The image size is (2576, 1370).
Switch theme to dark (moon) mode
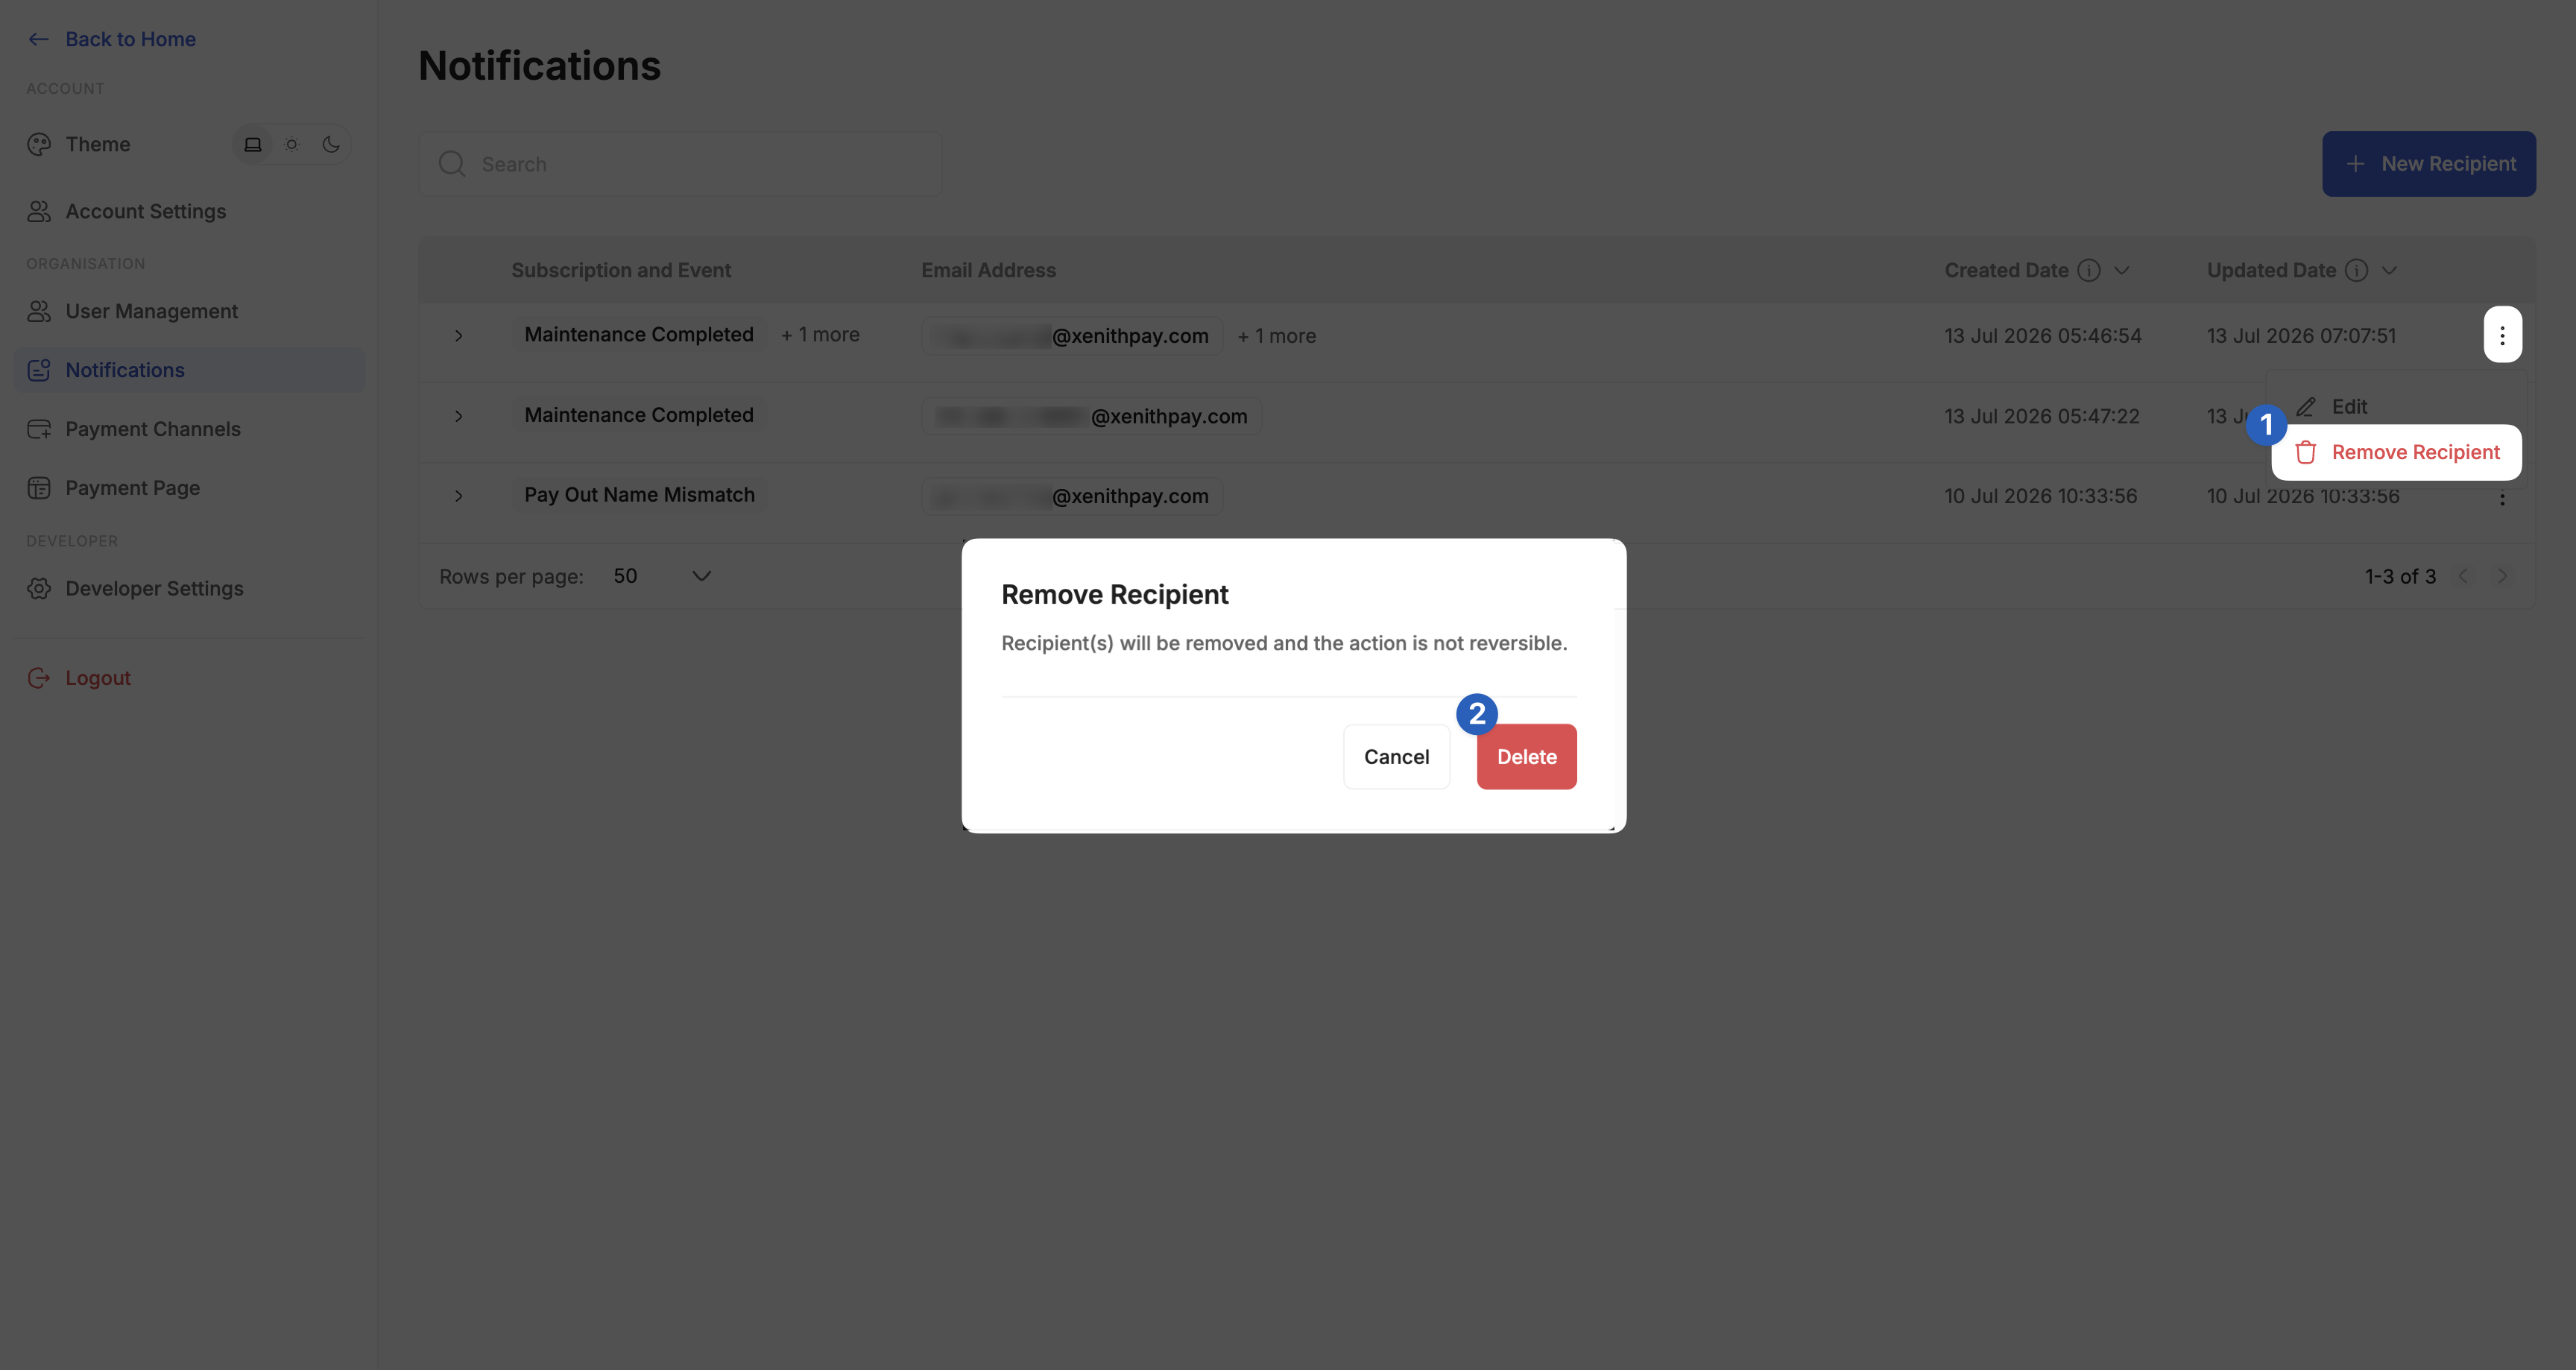click(331, 144)
